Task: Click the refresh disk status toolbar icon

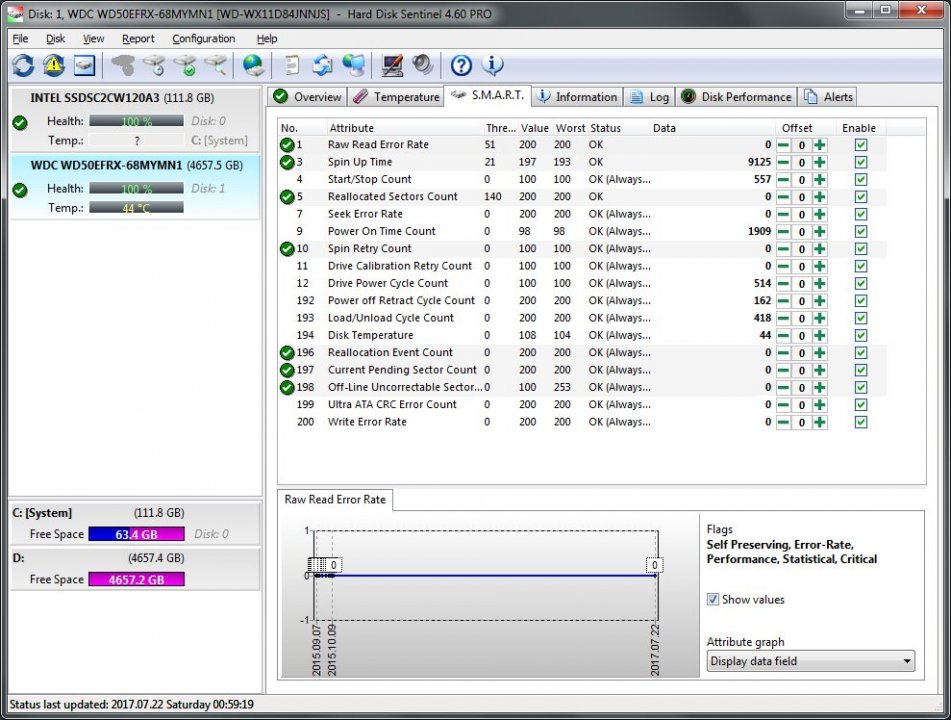Action: point(23,65)
